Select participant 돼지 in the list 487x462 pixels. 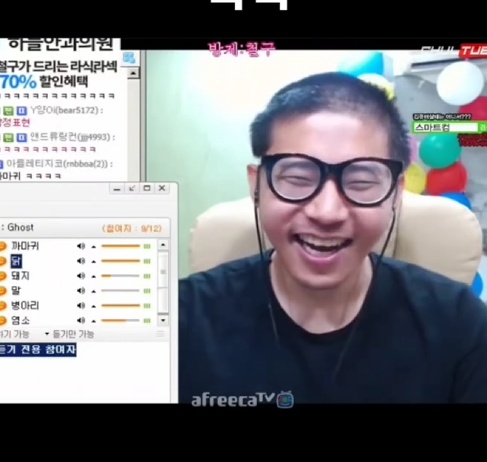click(20, 276)
